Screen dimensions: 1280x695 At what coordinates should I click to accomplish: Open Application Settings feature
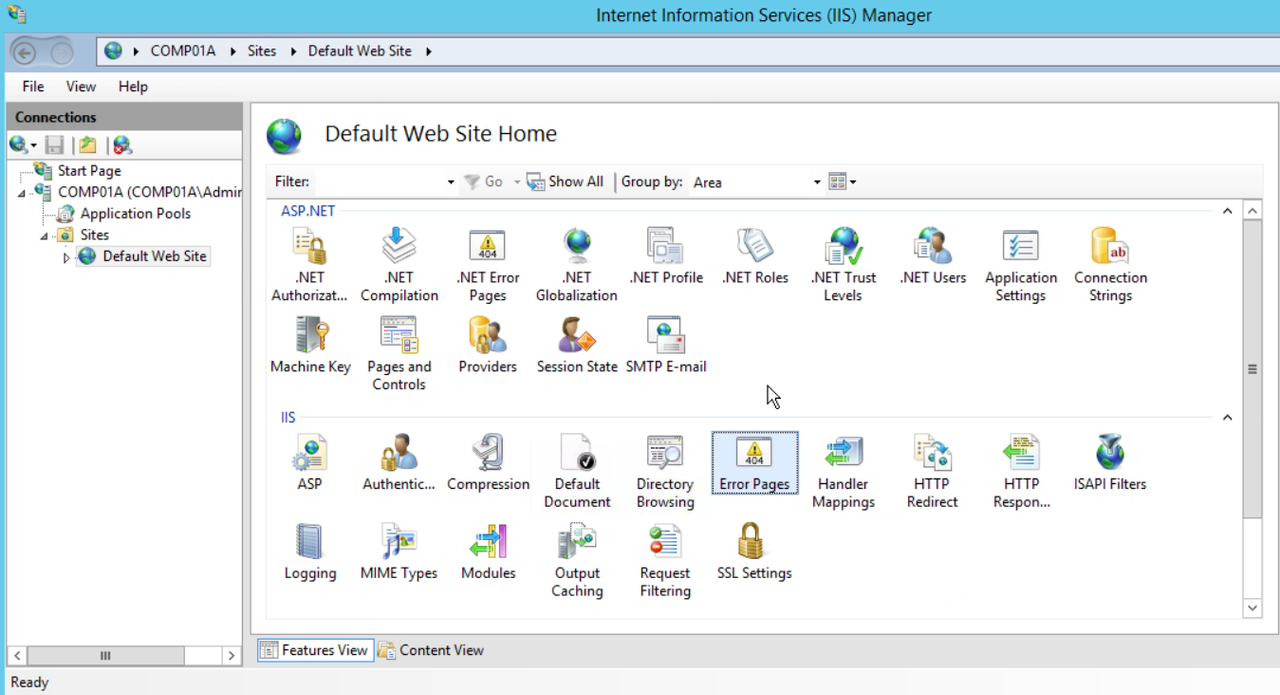pyautogui.click(x=1021, y=265)
